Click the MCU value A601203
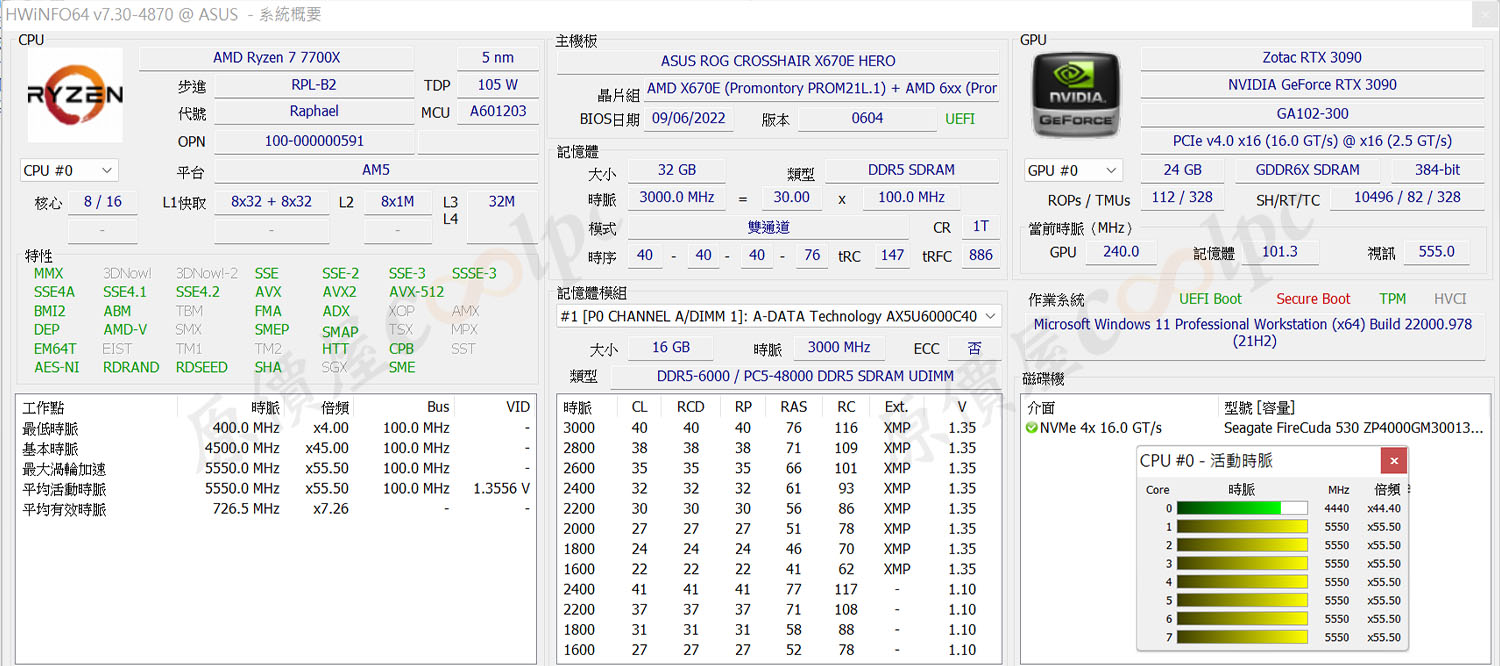 [x=497, y=112]
